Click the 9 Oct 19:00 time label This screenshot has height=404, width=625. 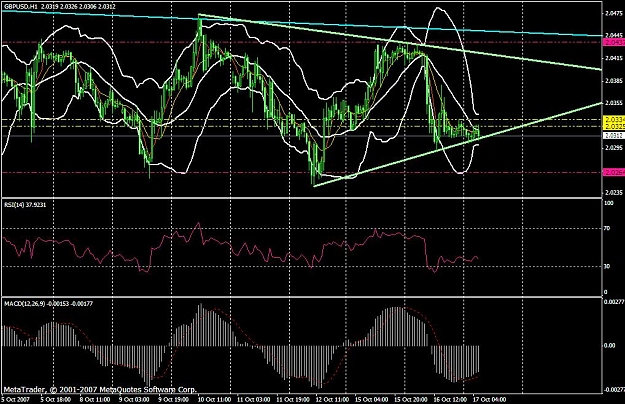point(173,400)
